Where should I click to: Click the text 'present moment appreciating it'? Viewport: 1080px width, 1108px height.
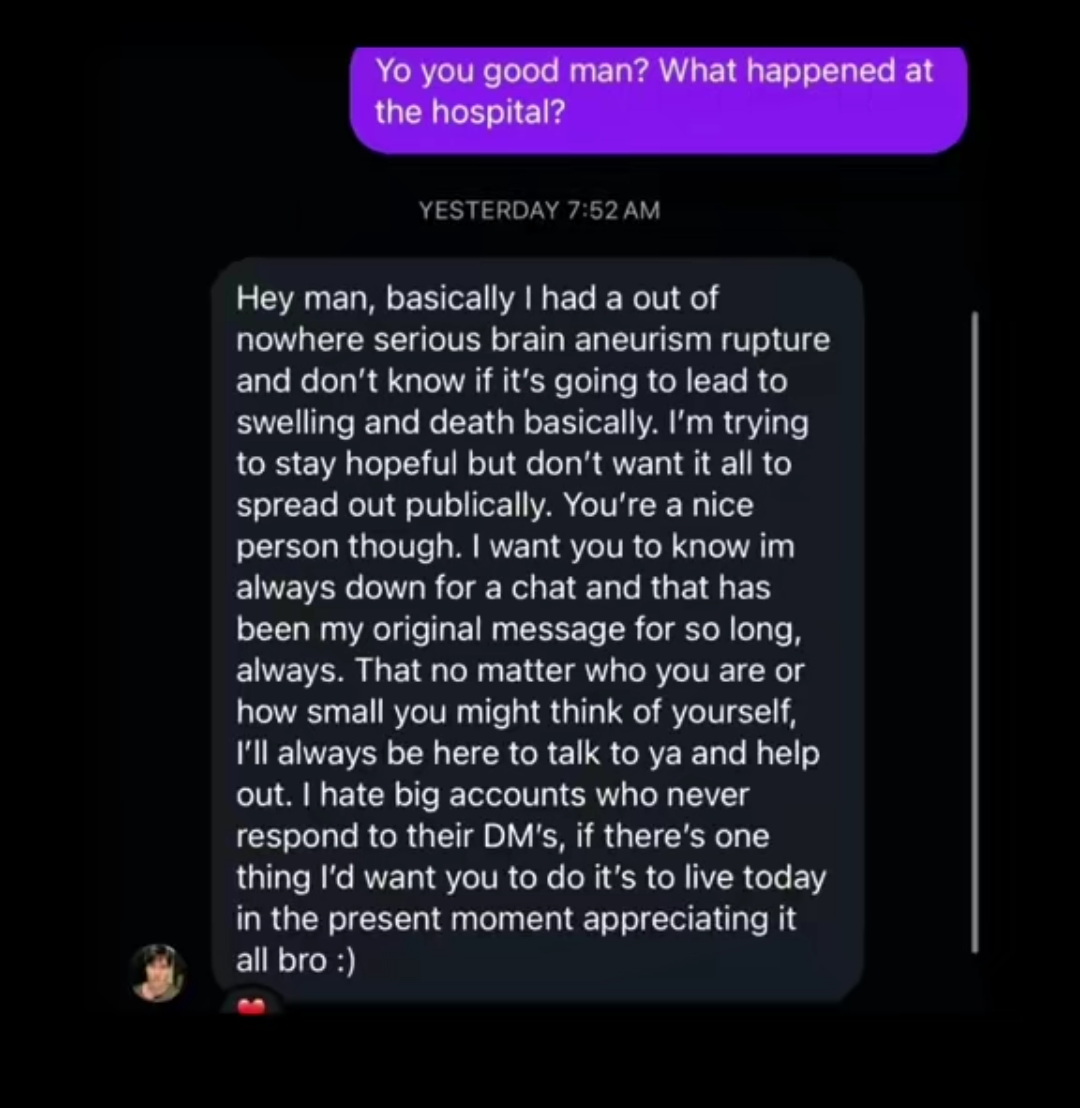click(x=562, y=919)
